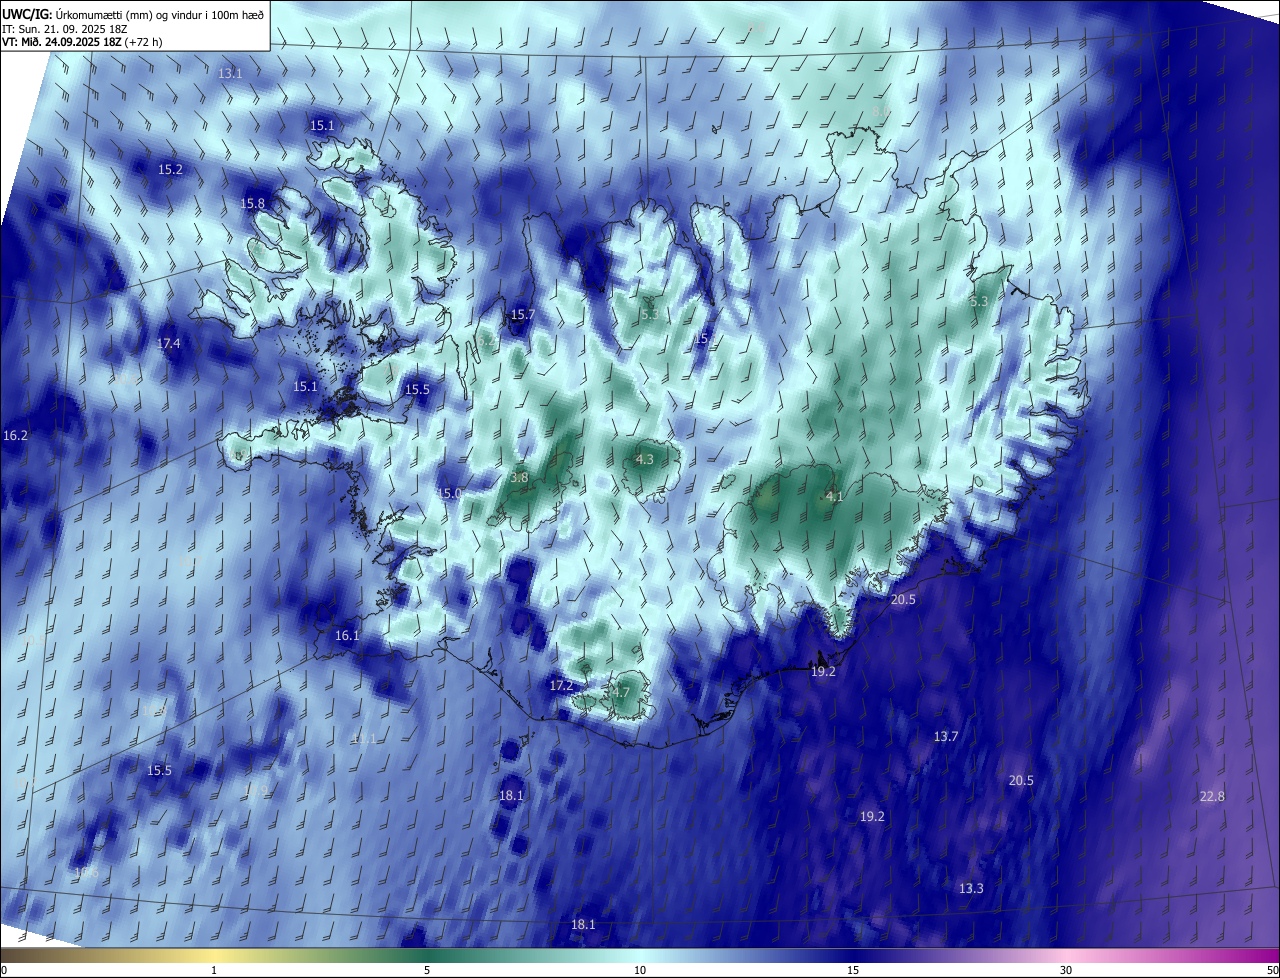Click the 15.8 value label
Screen dimensions: 1280x978
[252, 204]
